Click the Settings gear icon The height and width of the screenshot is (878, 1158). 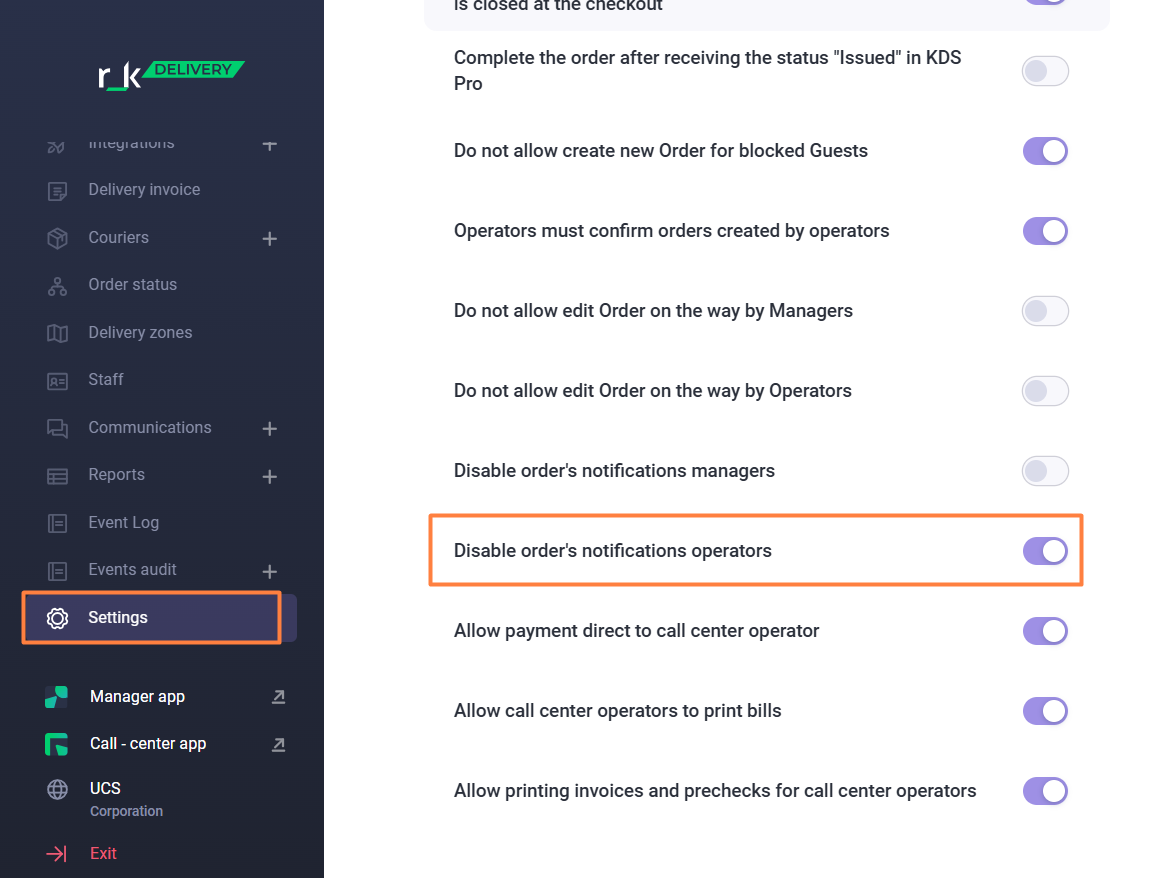pyautogui.click(x=57, y=618)
